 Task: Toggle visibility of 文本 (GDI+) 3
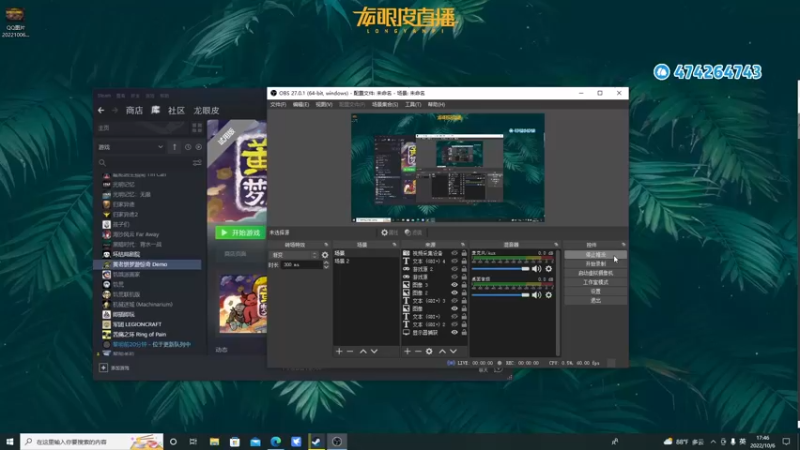[x=454, y=301]
